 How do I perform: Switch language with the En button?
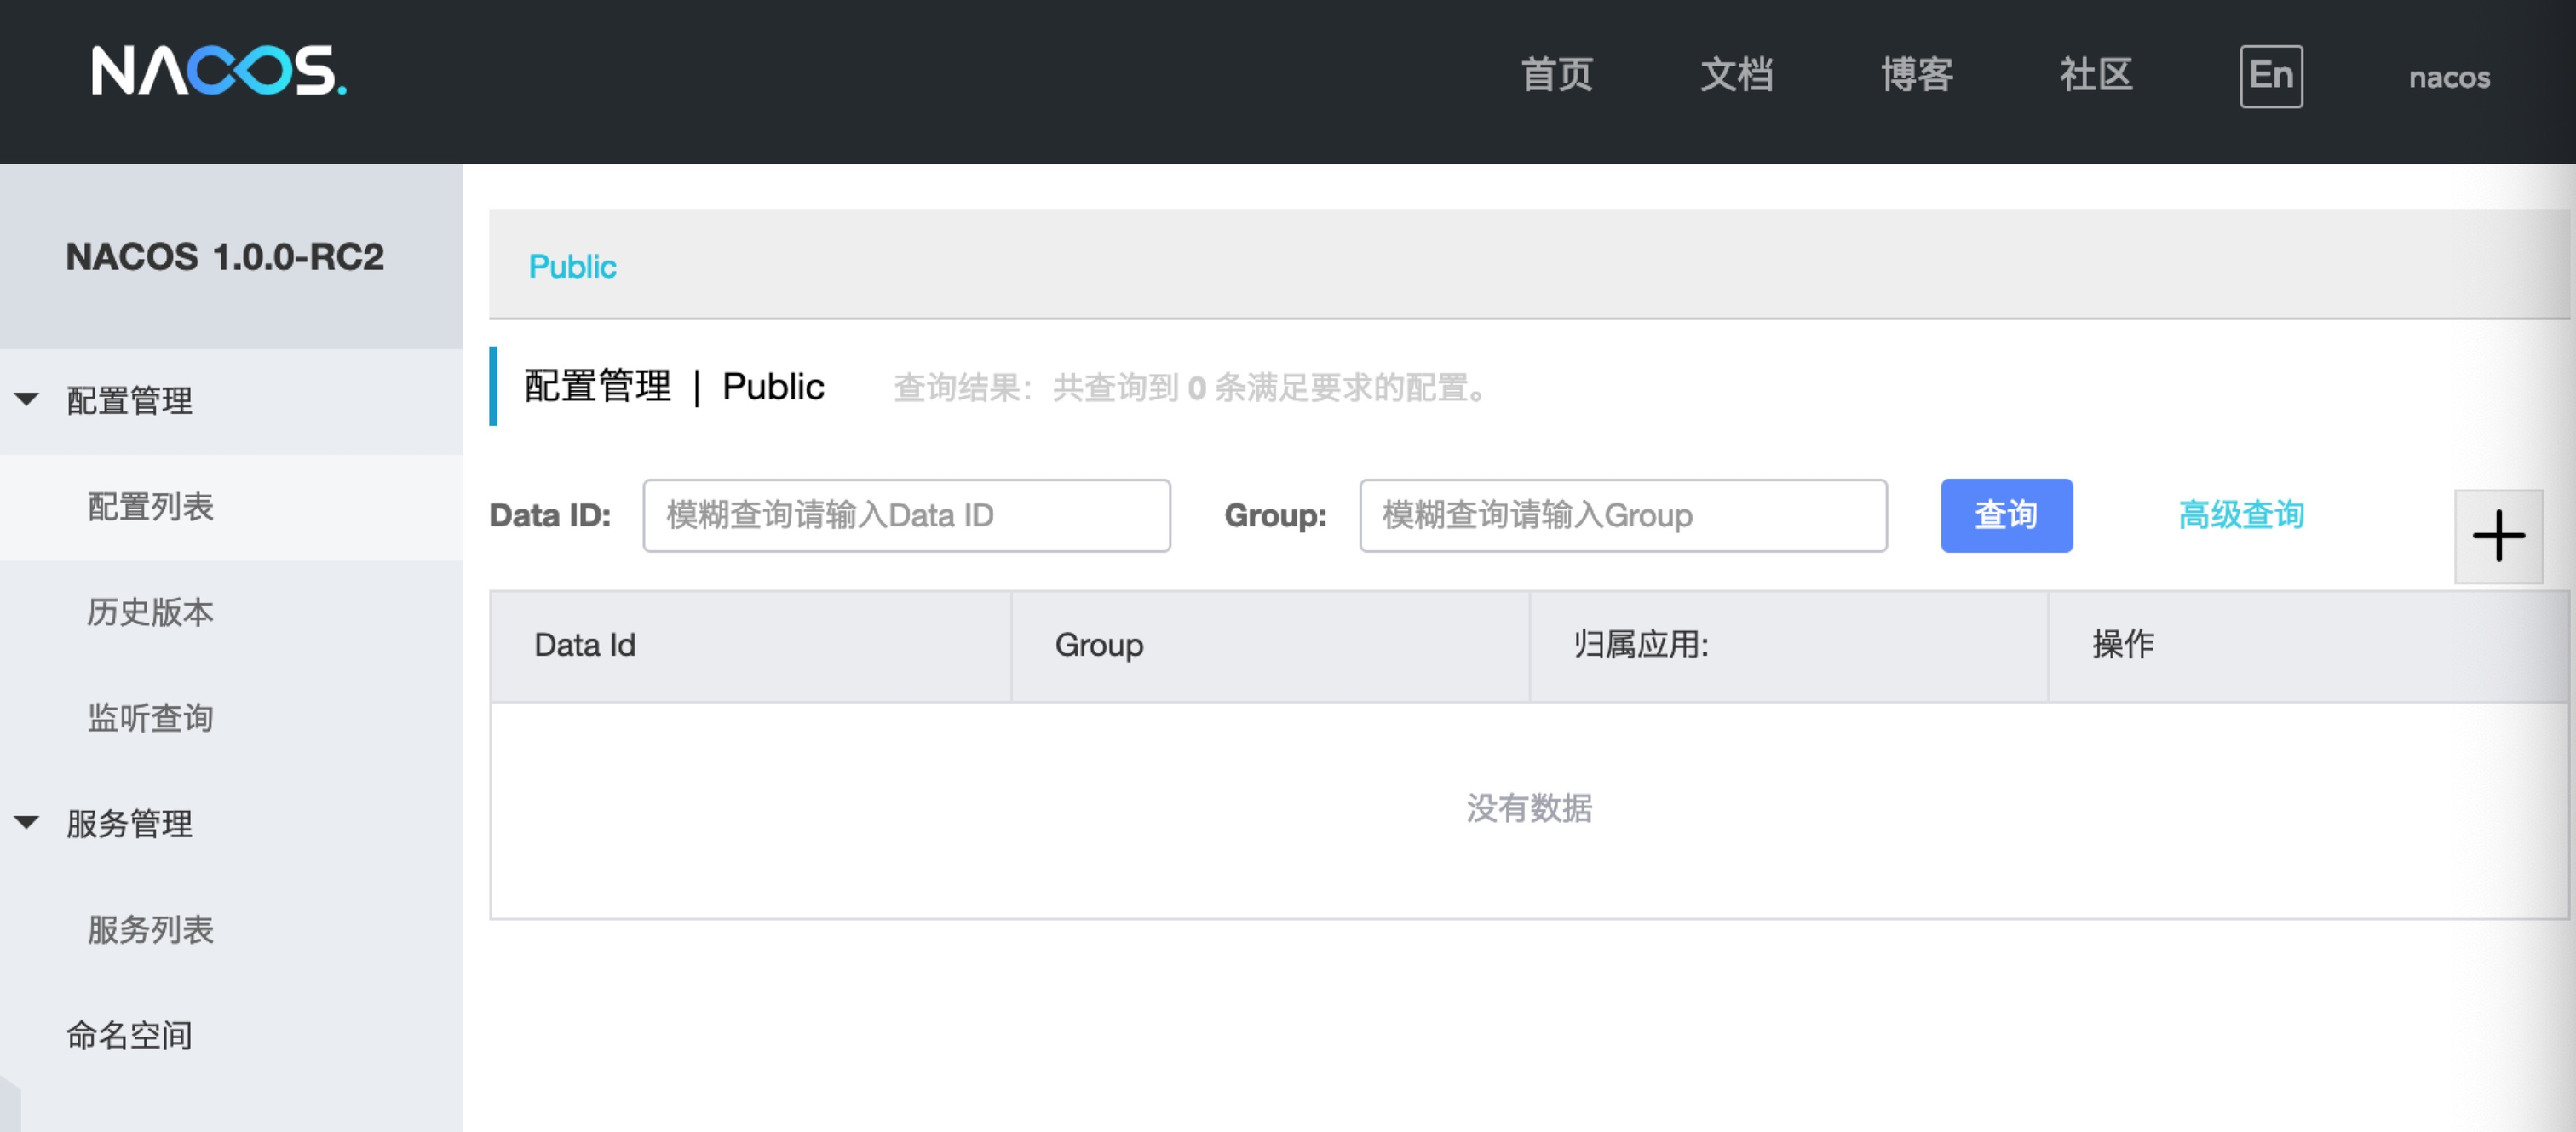pos(2271,76)
